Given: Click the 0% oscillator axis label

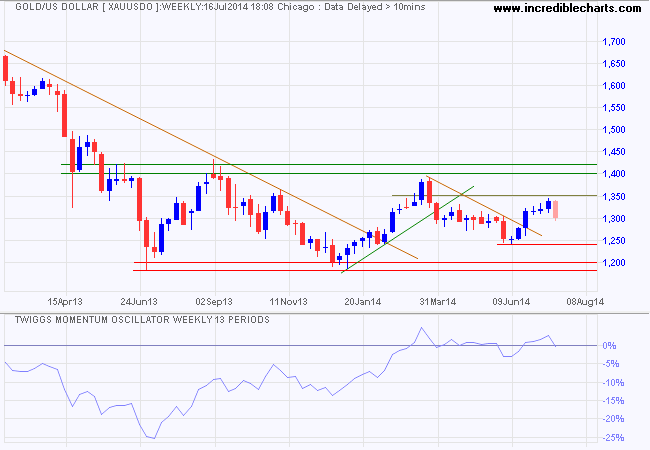Looking at the screenshot, I should click(609, 346).
